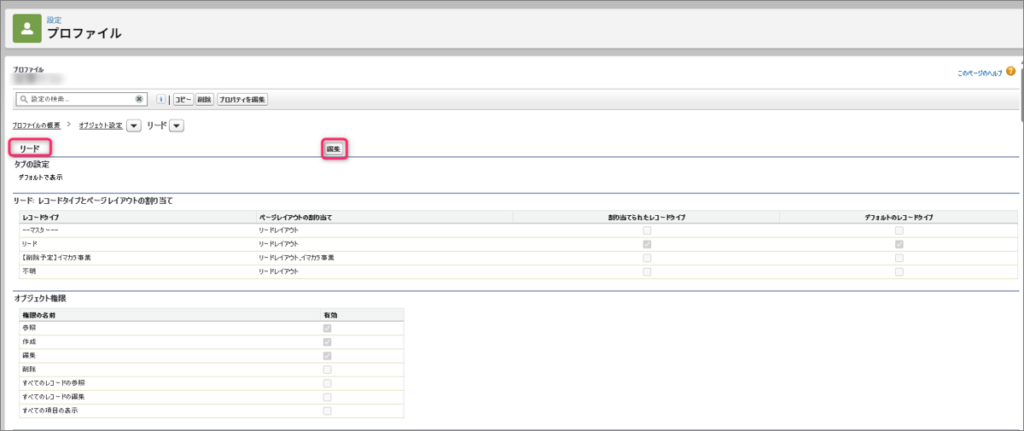Click the green profile icon in header
The height and width of the screenshot is (431, 1024).
(x=27, y=29)
